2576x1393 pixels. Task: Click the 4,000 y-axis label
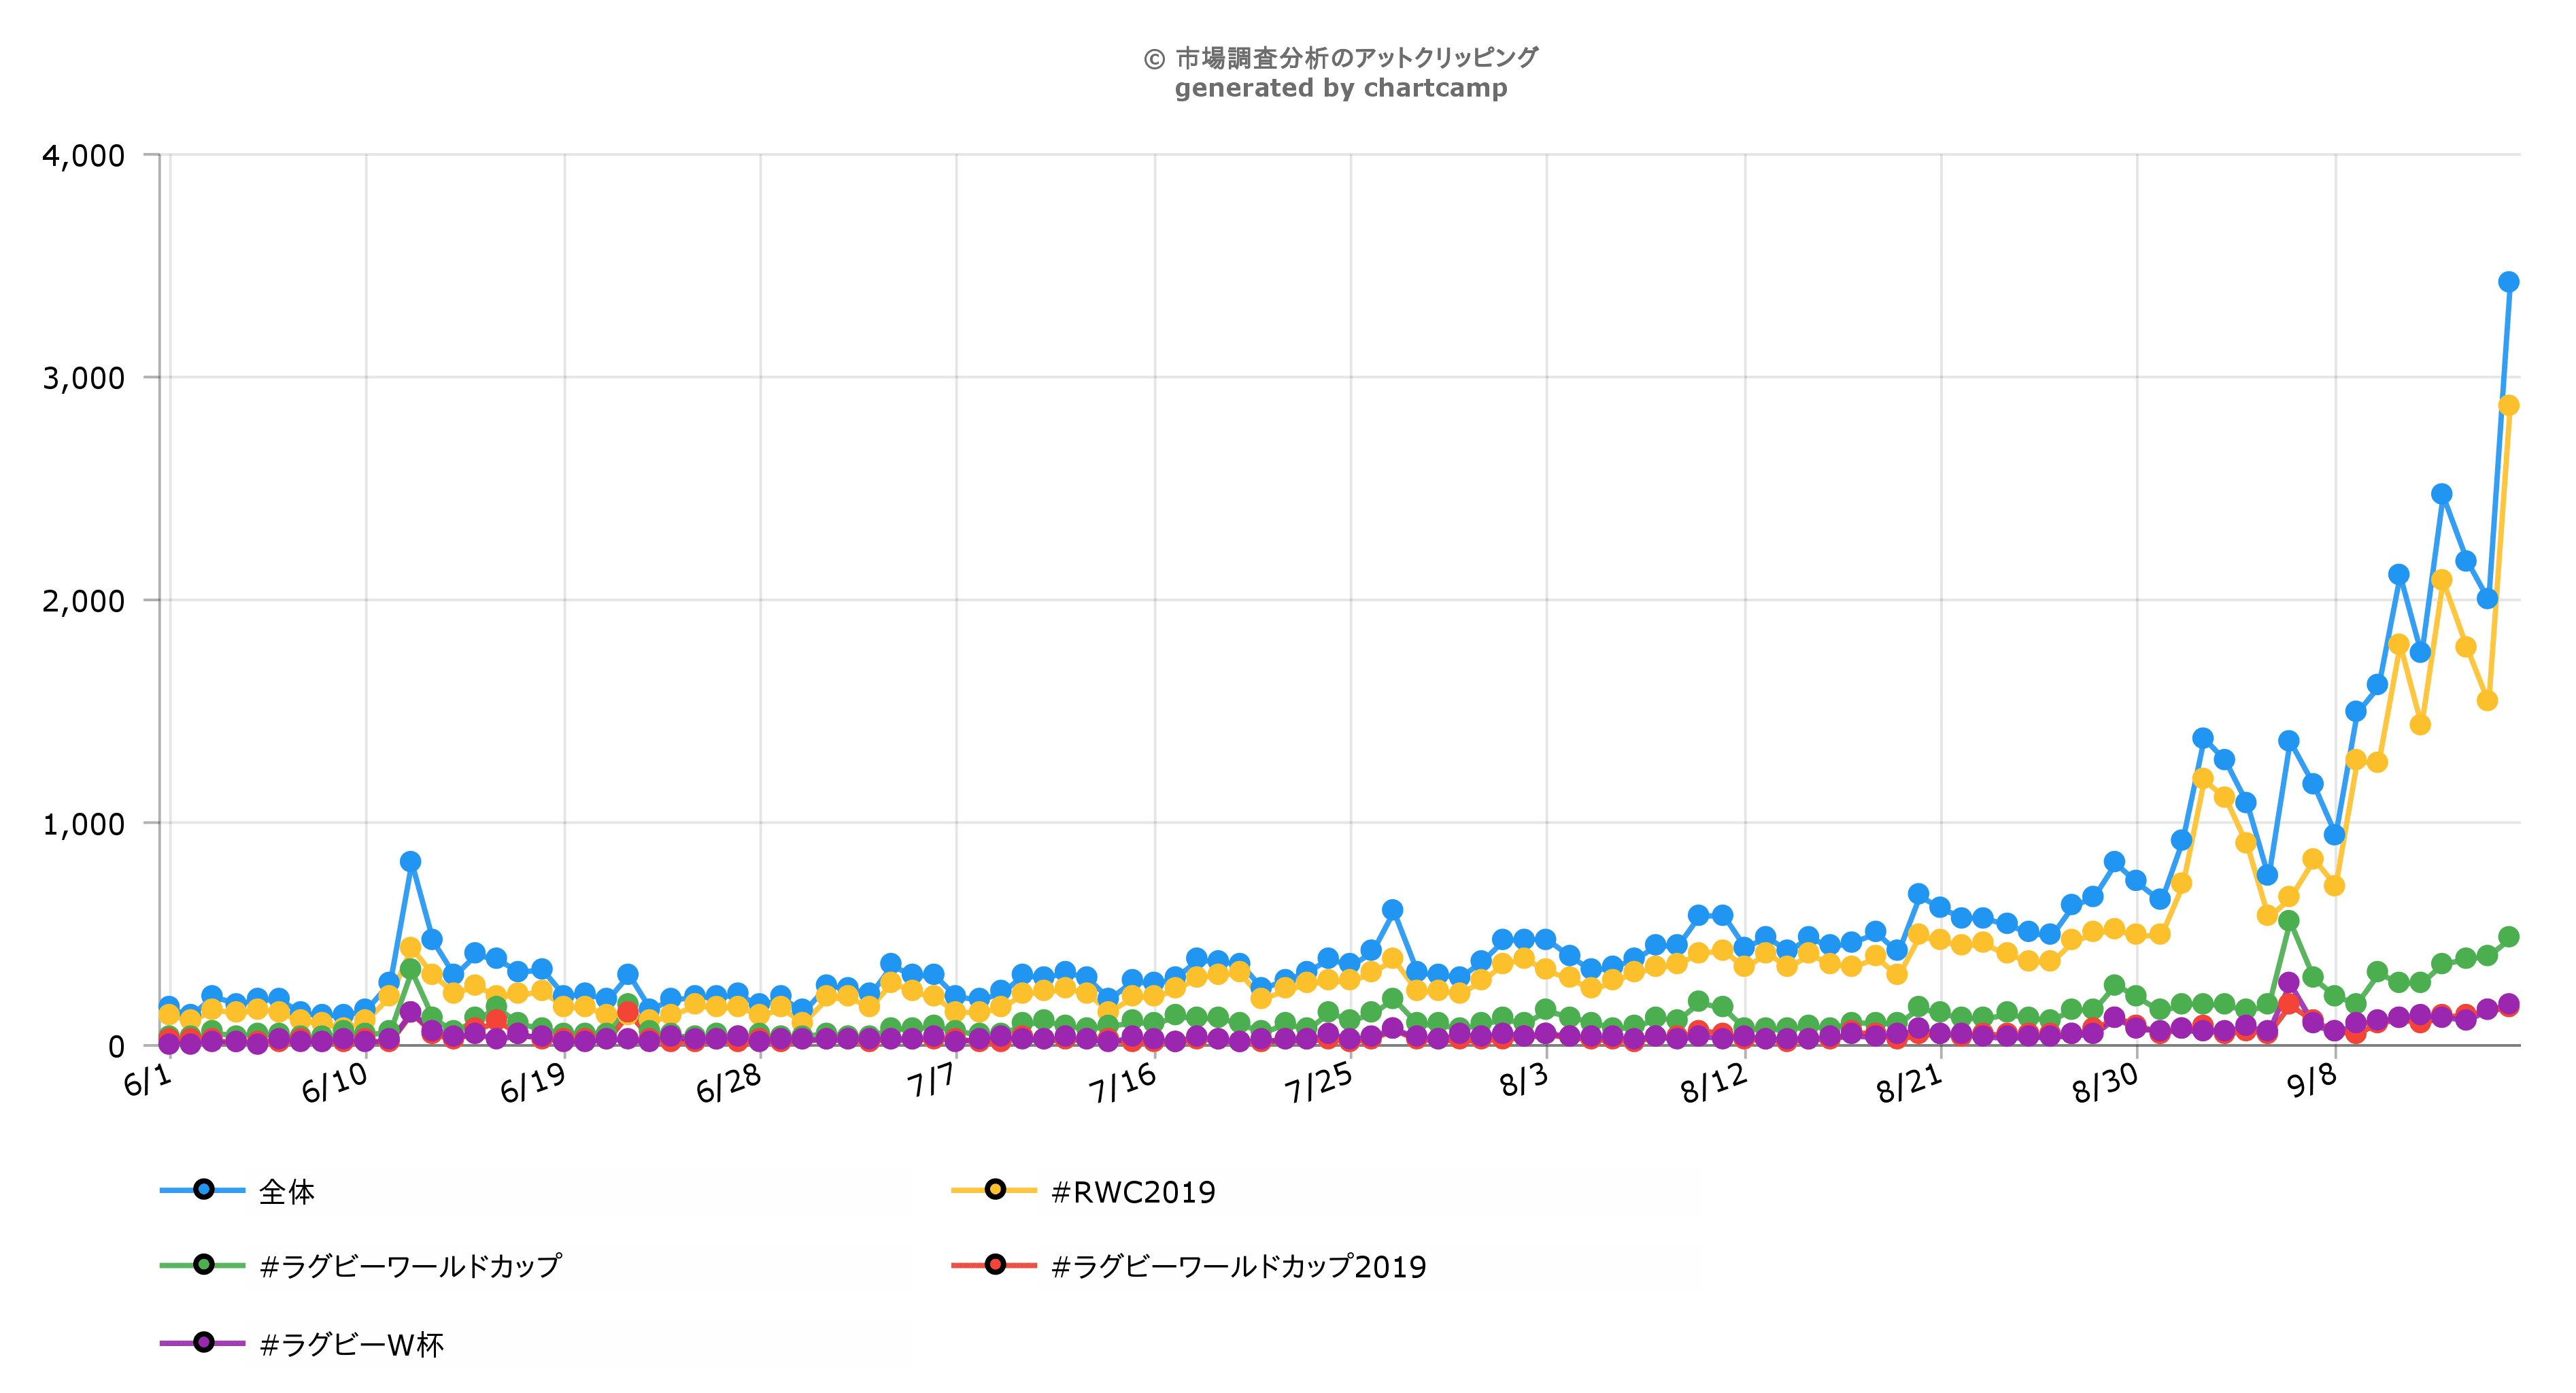click(83, 155)
